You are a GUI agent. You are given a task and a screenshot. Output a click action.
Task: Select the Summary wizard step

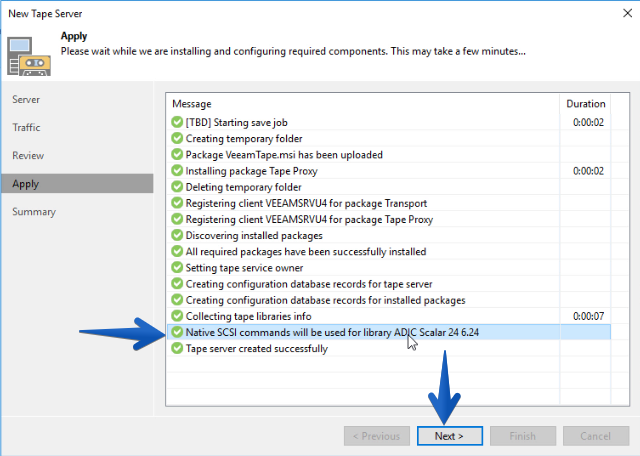(x=34, y=211)
